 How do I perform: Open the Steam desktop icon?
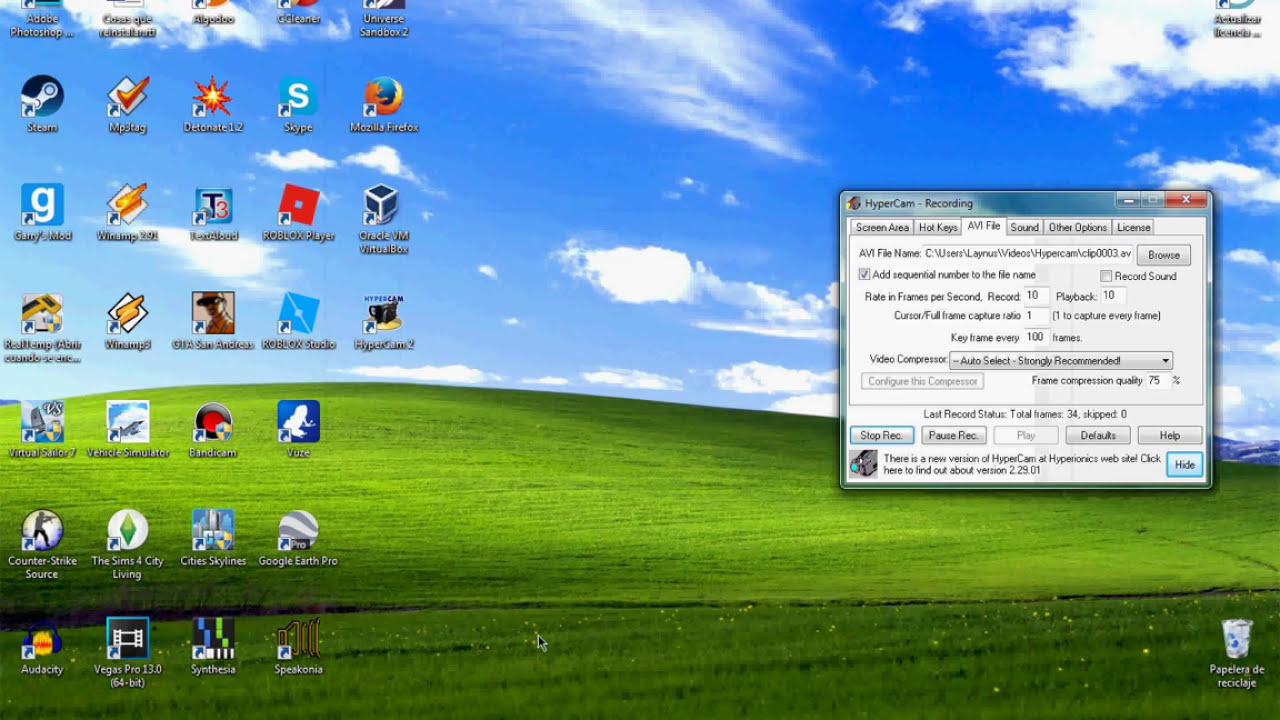[42, 104]
